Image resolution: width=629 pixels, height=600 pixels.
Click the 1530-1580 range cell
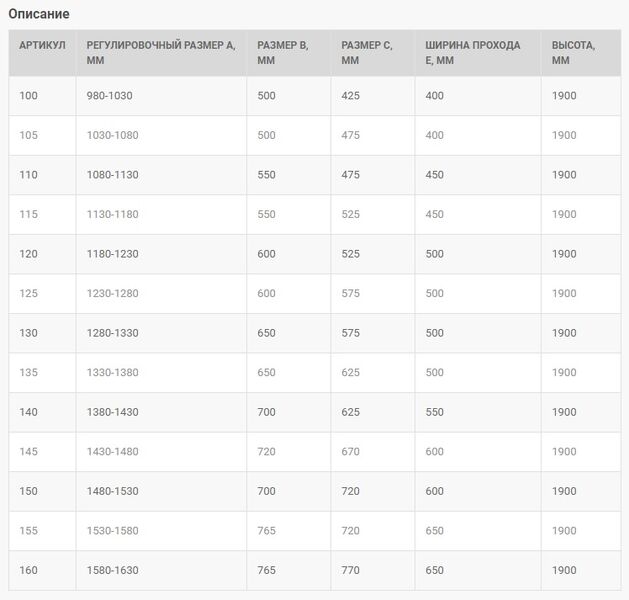[113, 531]
